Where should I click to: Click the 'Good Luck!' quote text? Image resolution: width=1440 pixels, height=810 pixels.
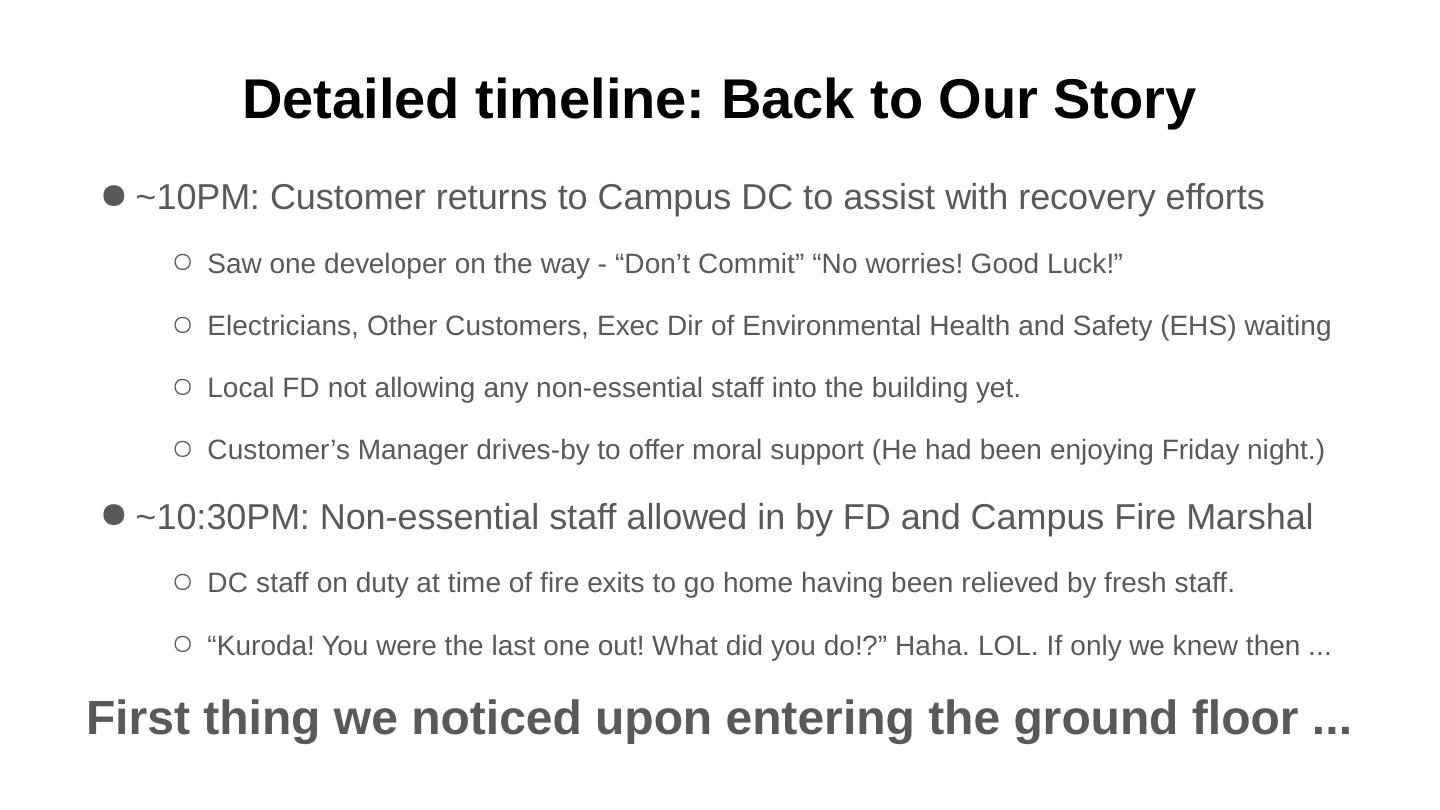[x=1046, y=264]
